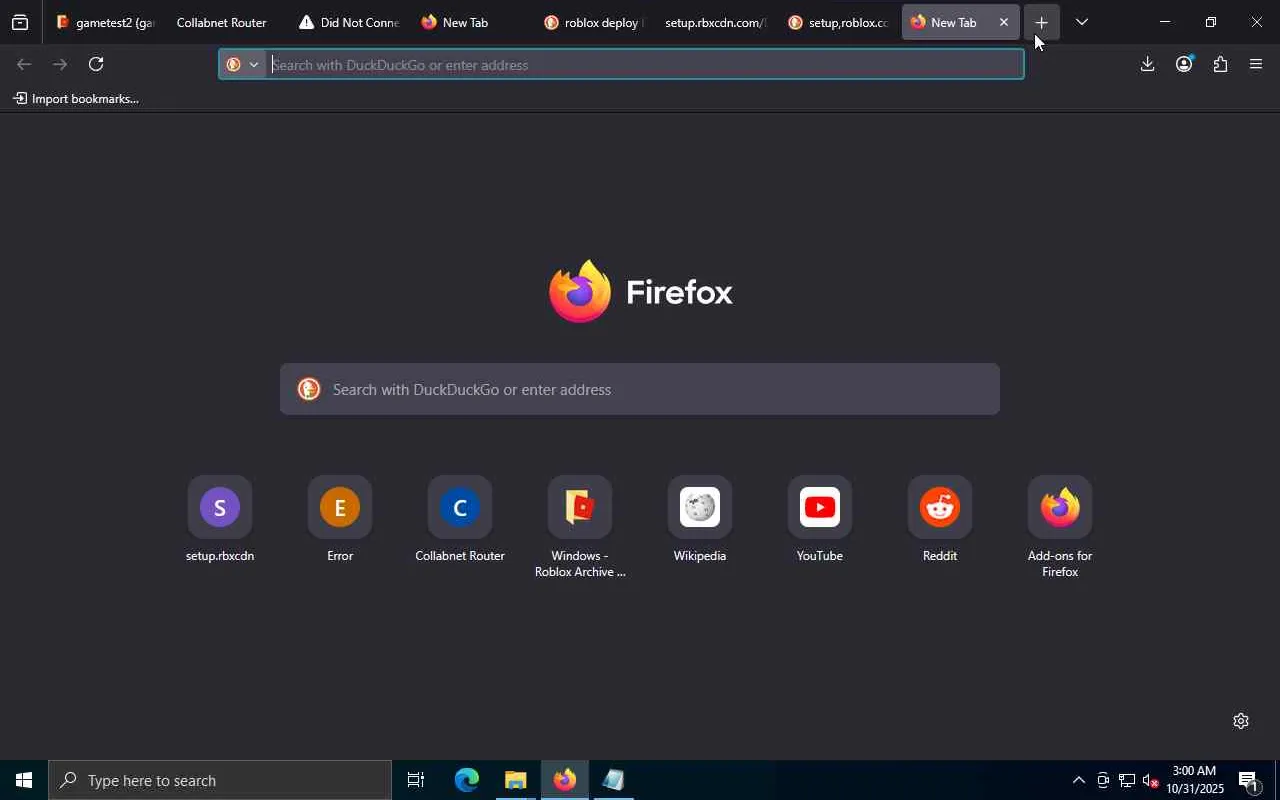Click the Firefox logo on new tab page
The height and width of the screenshot is (800, 1280).
tap(640, 291)
